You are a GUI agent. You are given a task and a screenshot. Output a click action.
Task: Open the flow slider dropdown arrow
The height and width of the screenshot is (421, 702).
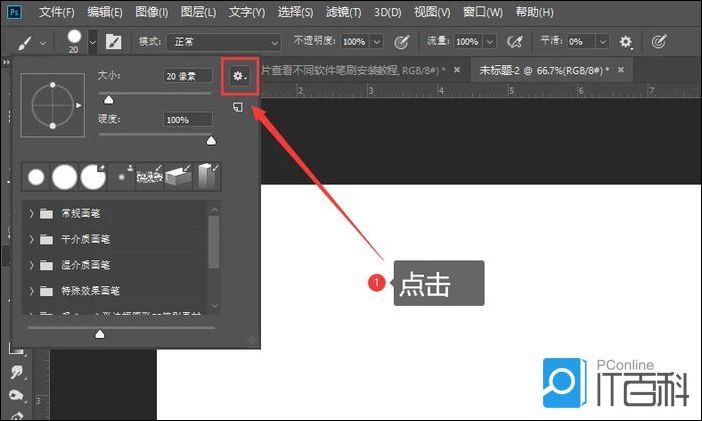click(490, 42)
